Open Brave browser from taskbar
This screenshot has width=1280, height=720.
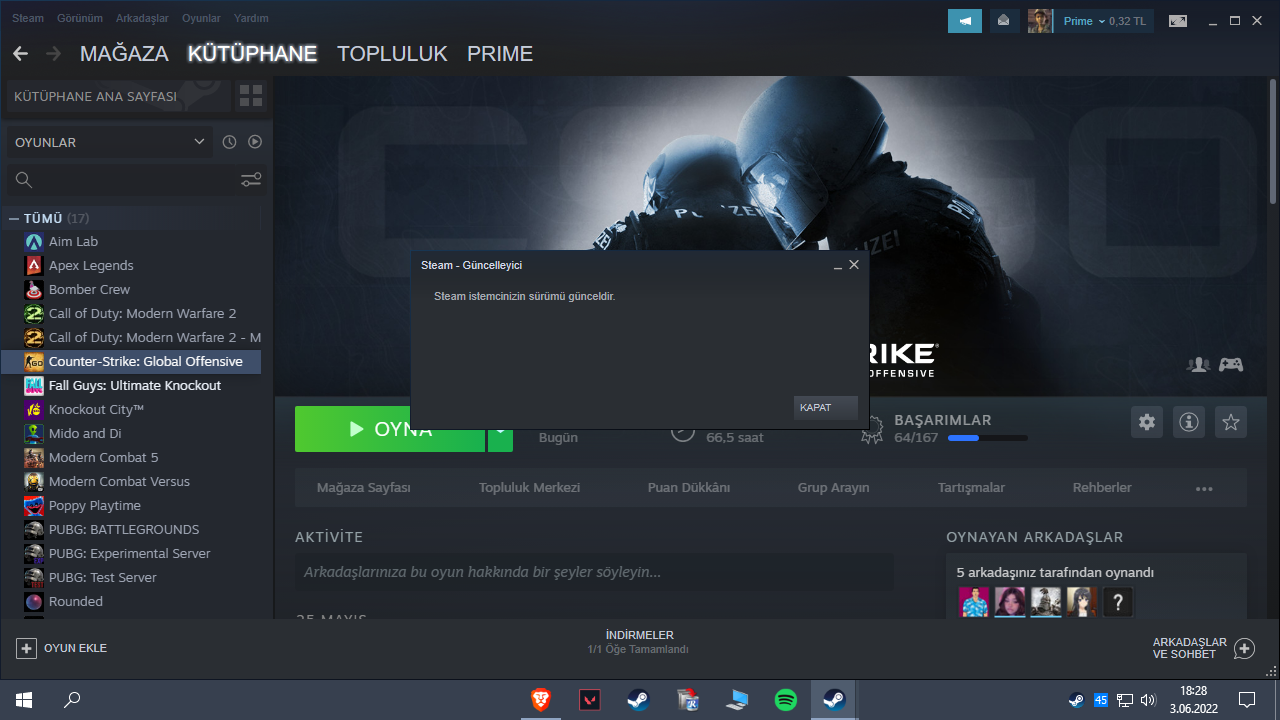click(x=540, y=700)
